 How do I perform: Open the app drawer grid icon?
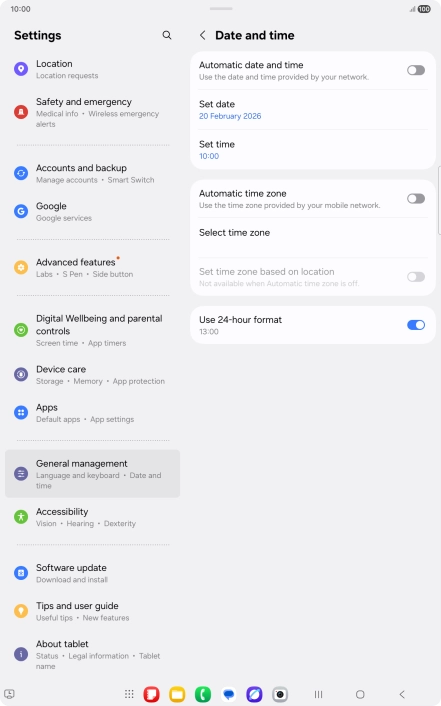click(x=129, y=694)
